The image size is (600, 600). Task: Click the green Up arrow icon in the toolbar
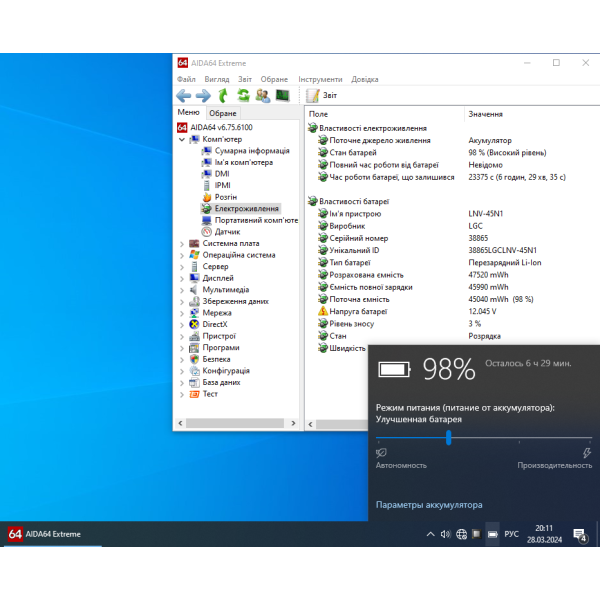point(223,95)
